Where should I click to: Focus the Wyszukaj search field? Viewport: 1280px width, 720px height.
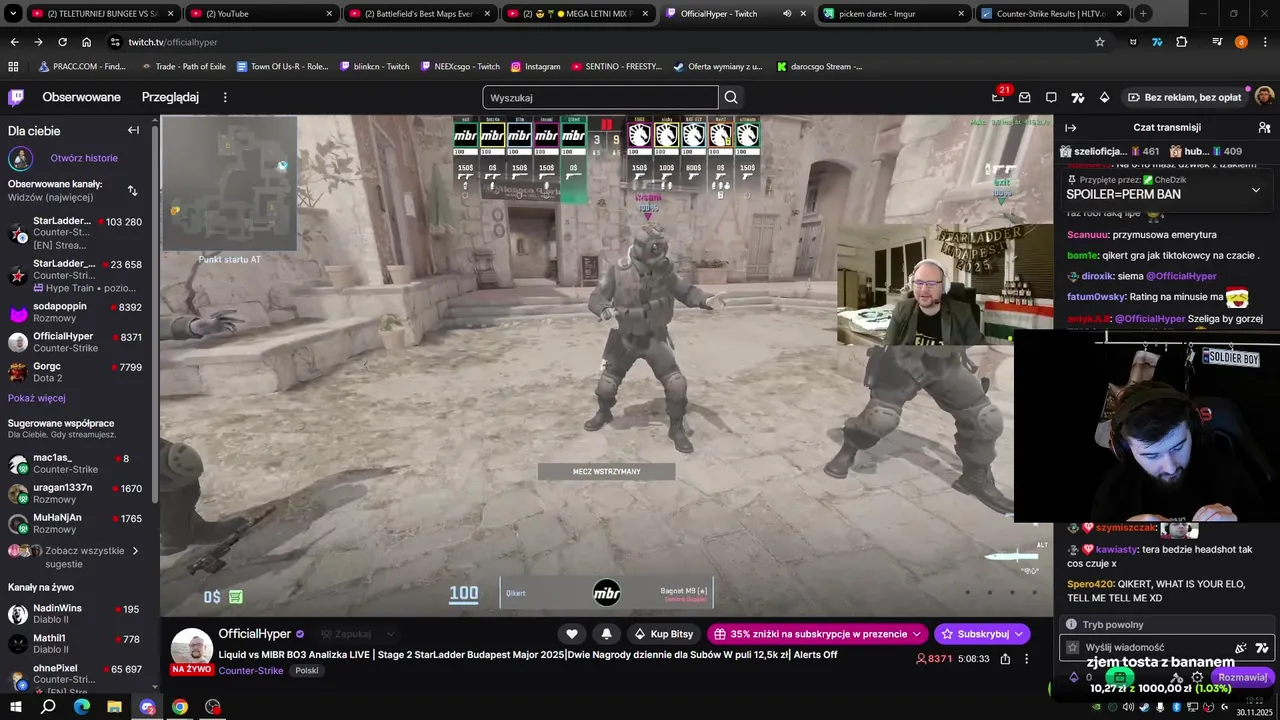[x=600, y=97]
